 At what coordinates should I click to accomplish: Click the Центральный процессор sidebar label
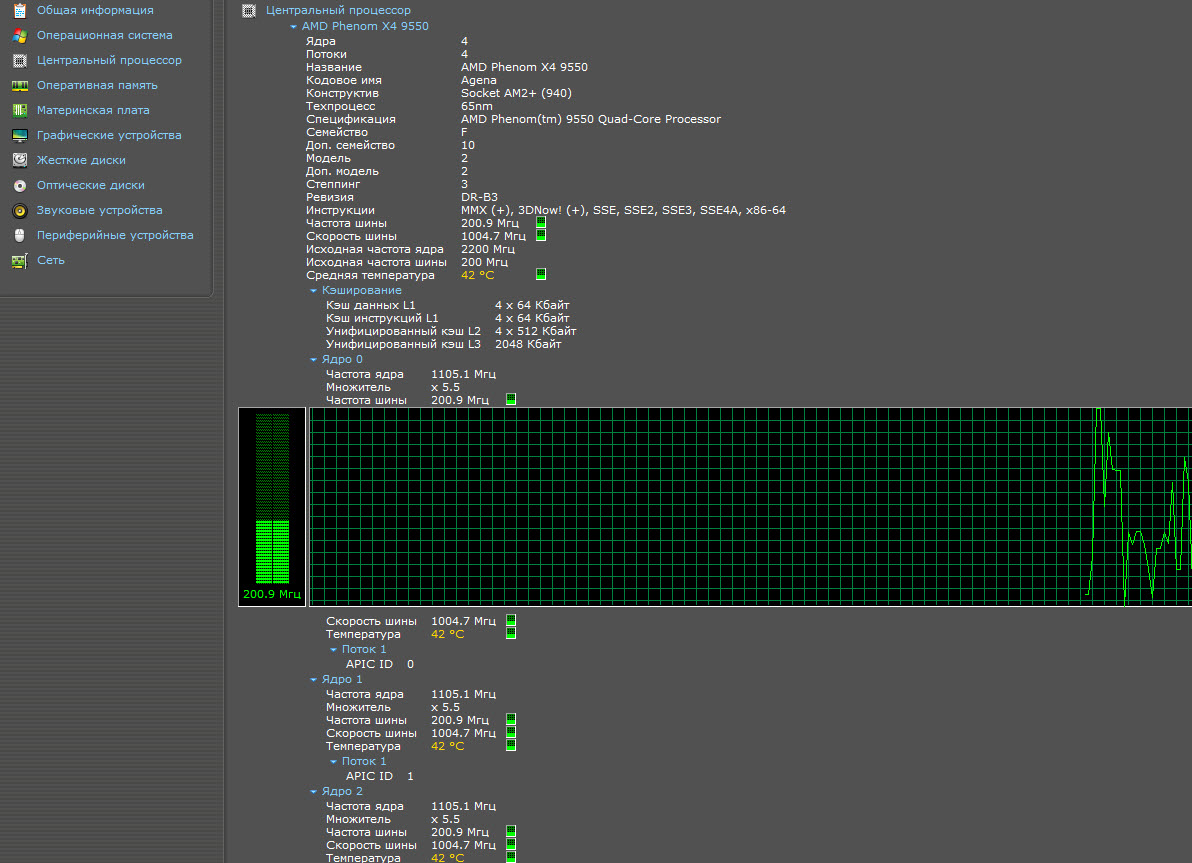109,60
